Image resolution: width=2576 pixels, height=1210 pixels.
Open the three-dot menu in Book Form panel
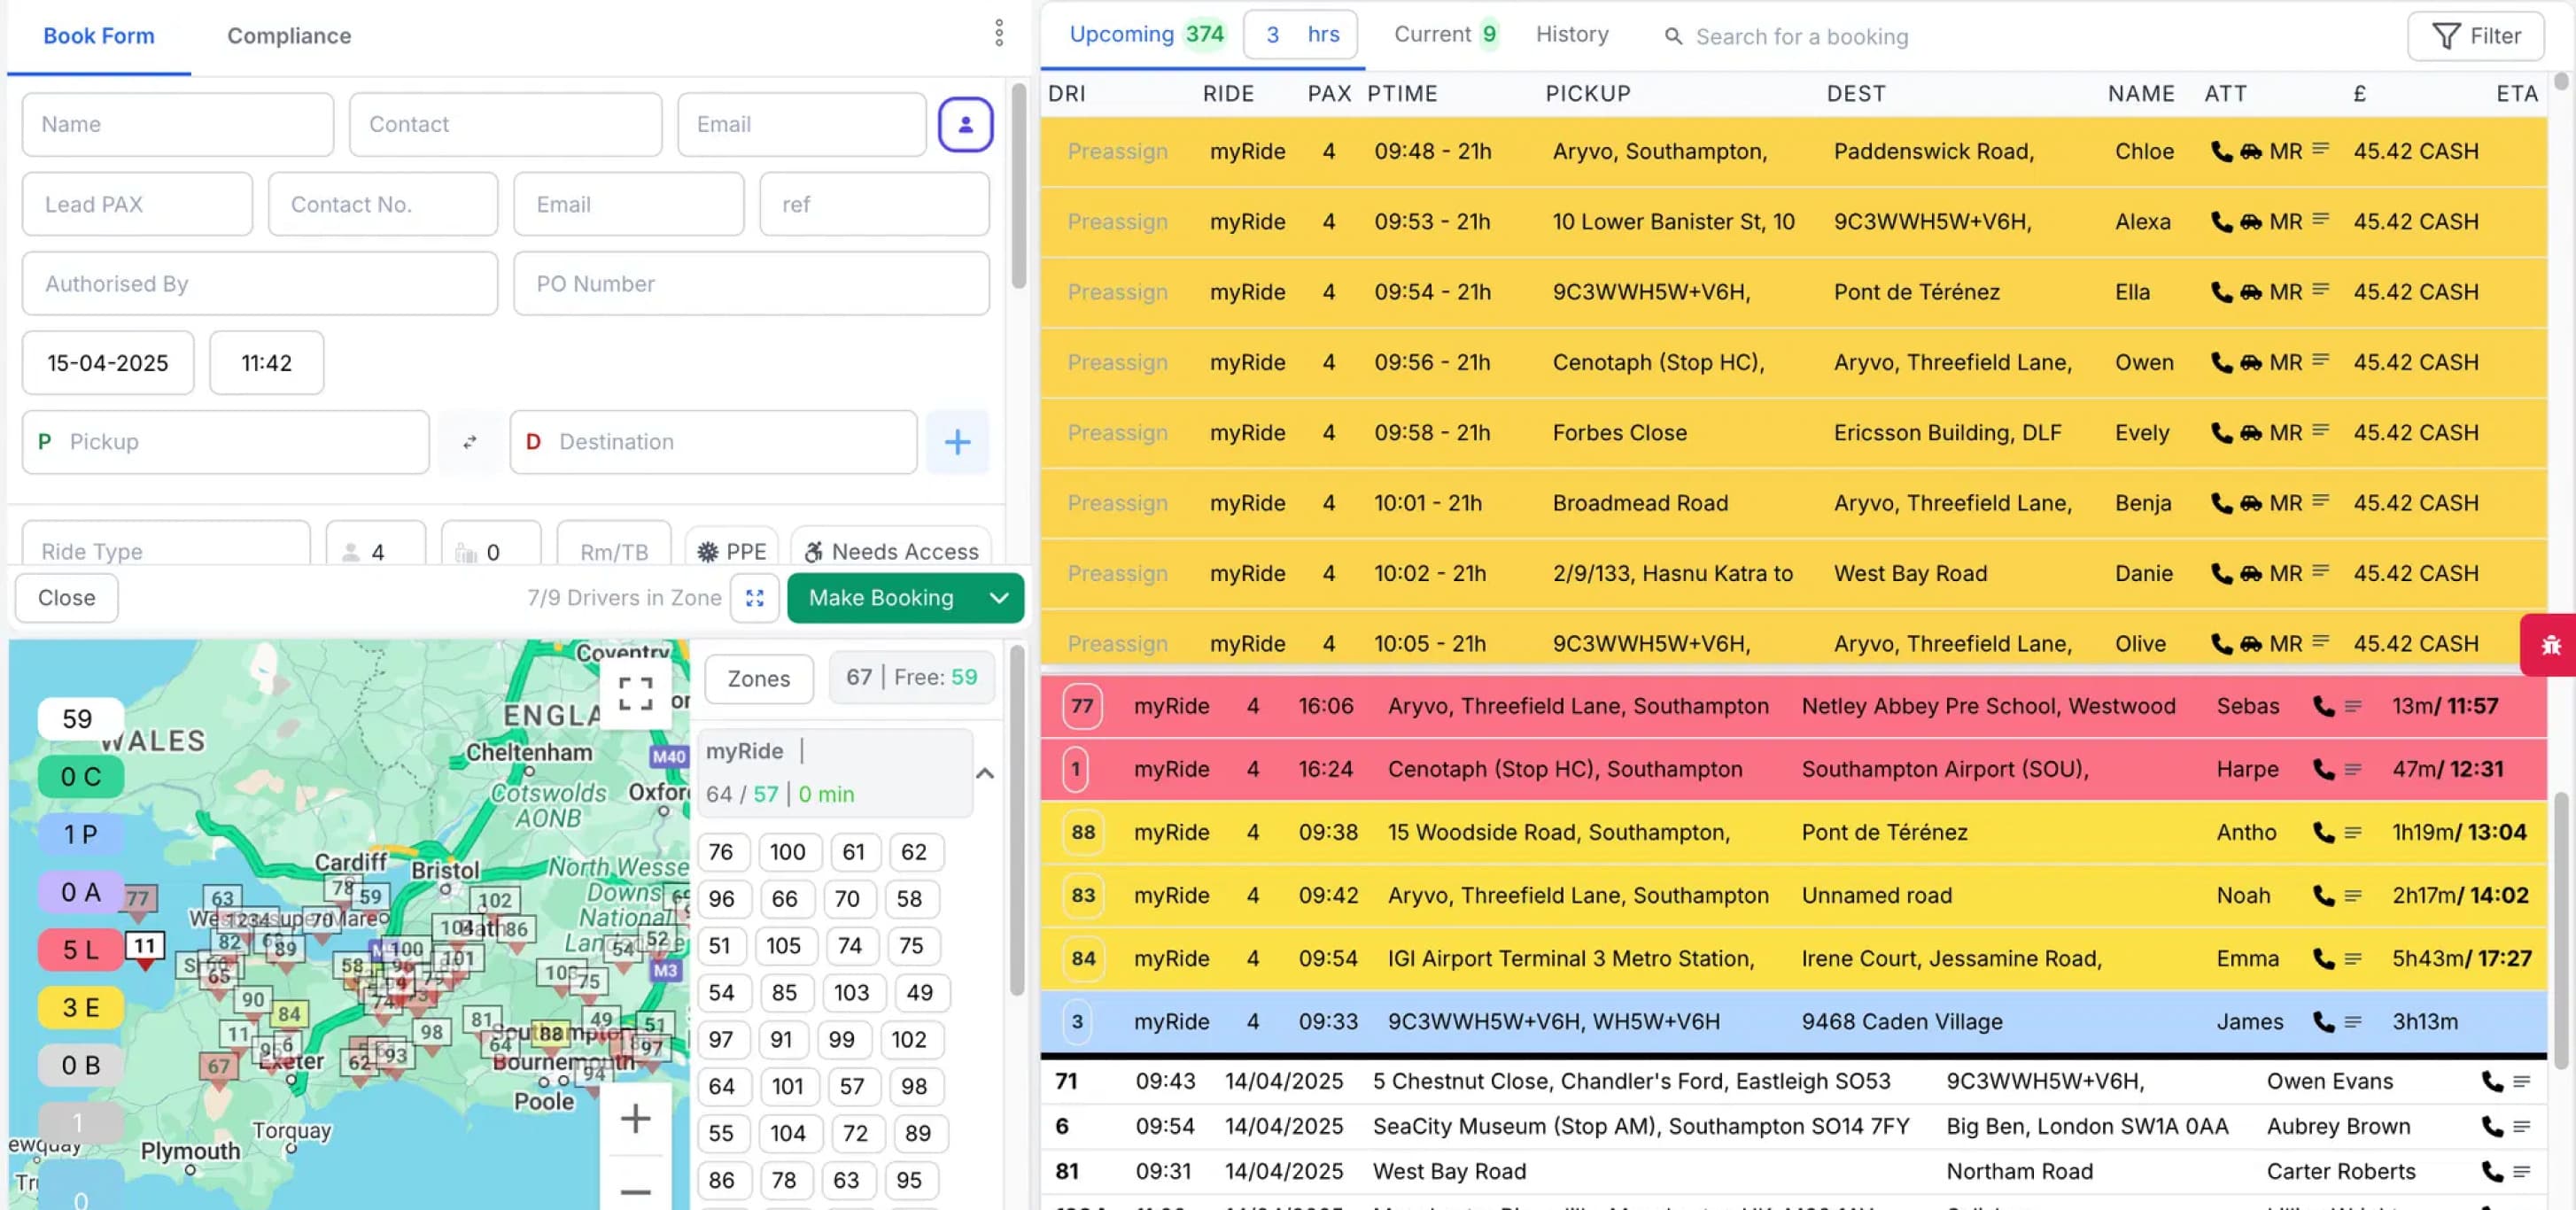[998, 34]
